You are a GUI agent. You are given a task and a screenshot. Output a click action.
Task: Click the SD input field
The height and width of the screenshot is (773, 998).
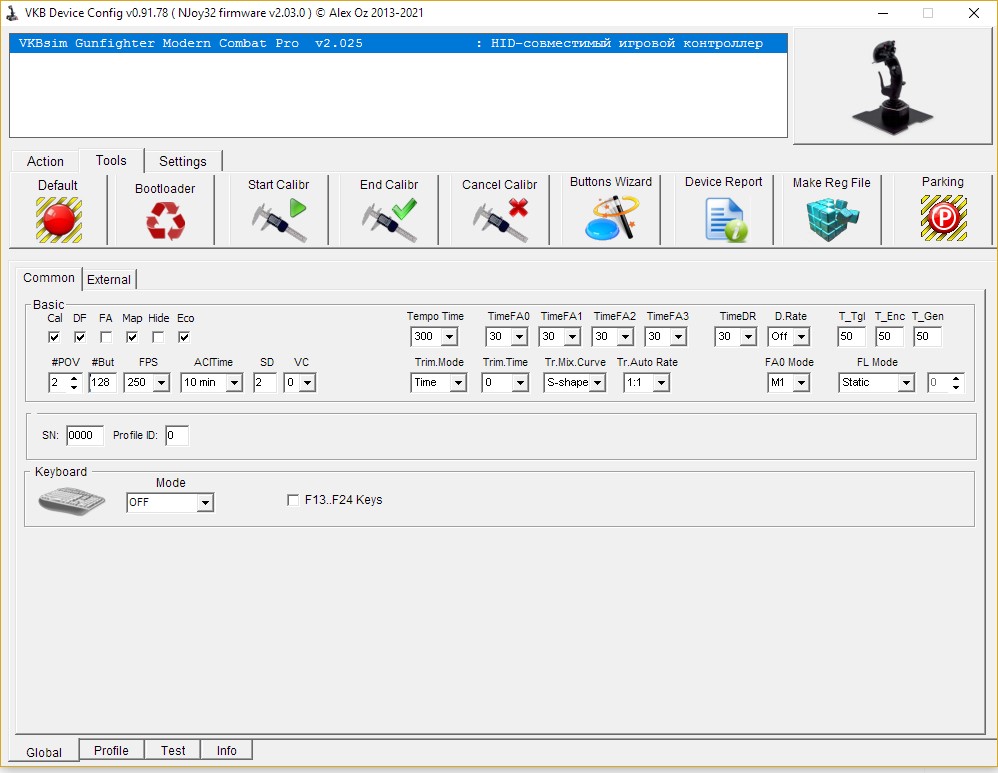point(265,383)
